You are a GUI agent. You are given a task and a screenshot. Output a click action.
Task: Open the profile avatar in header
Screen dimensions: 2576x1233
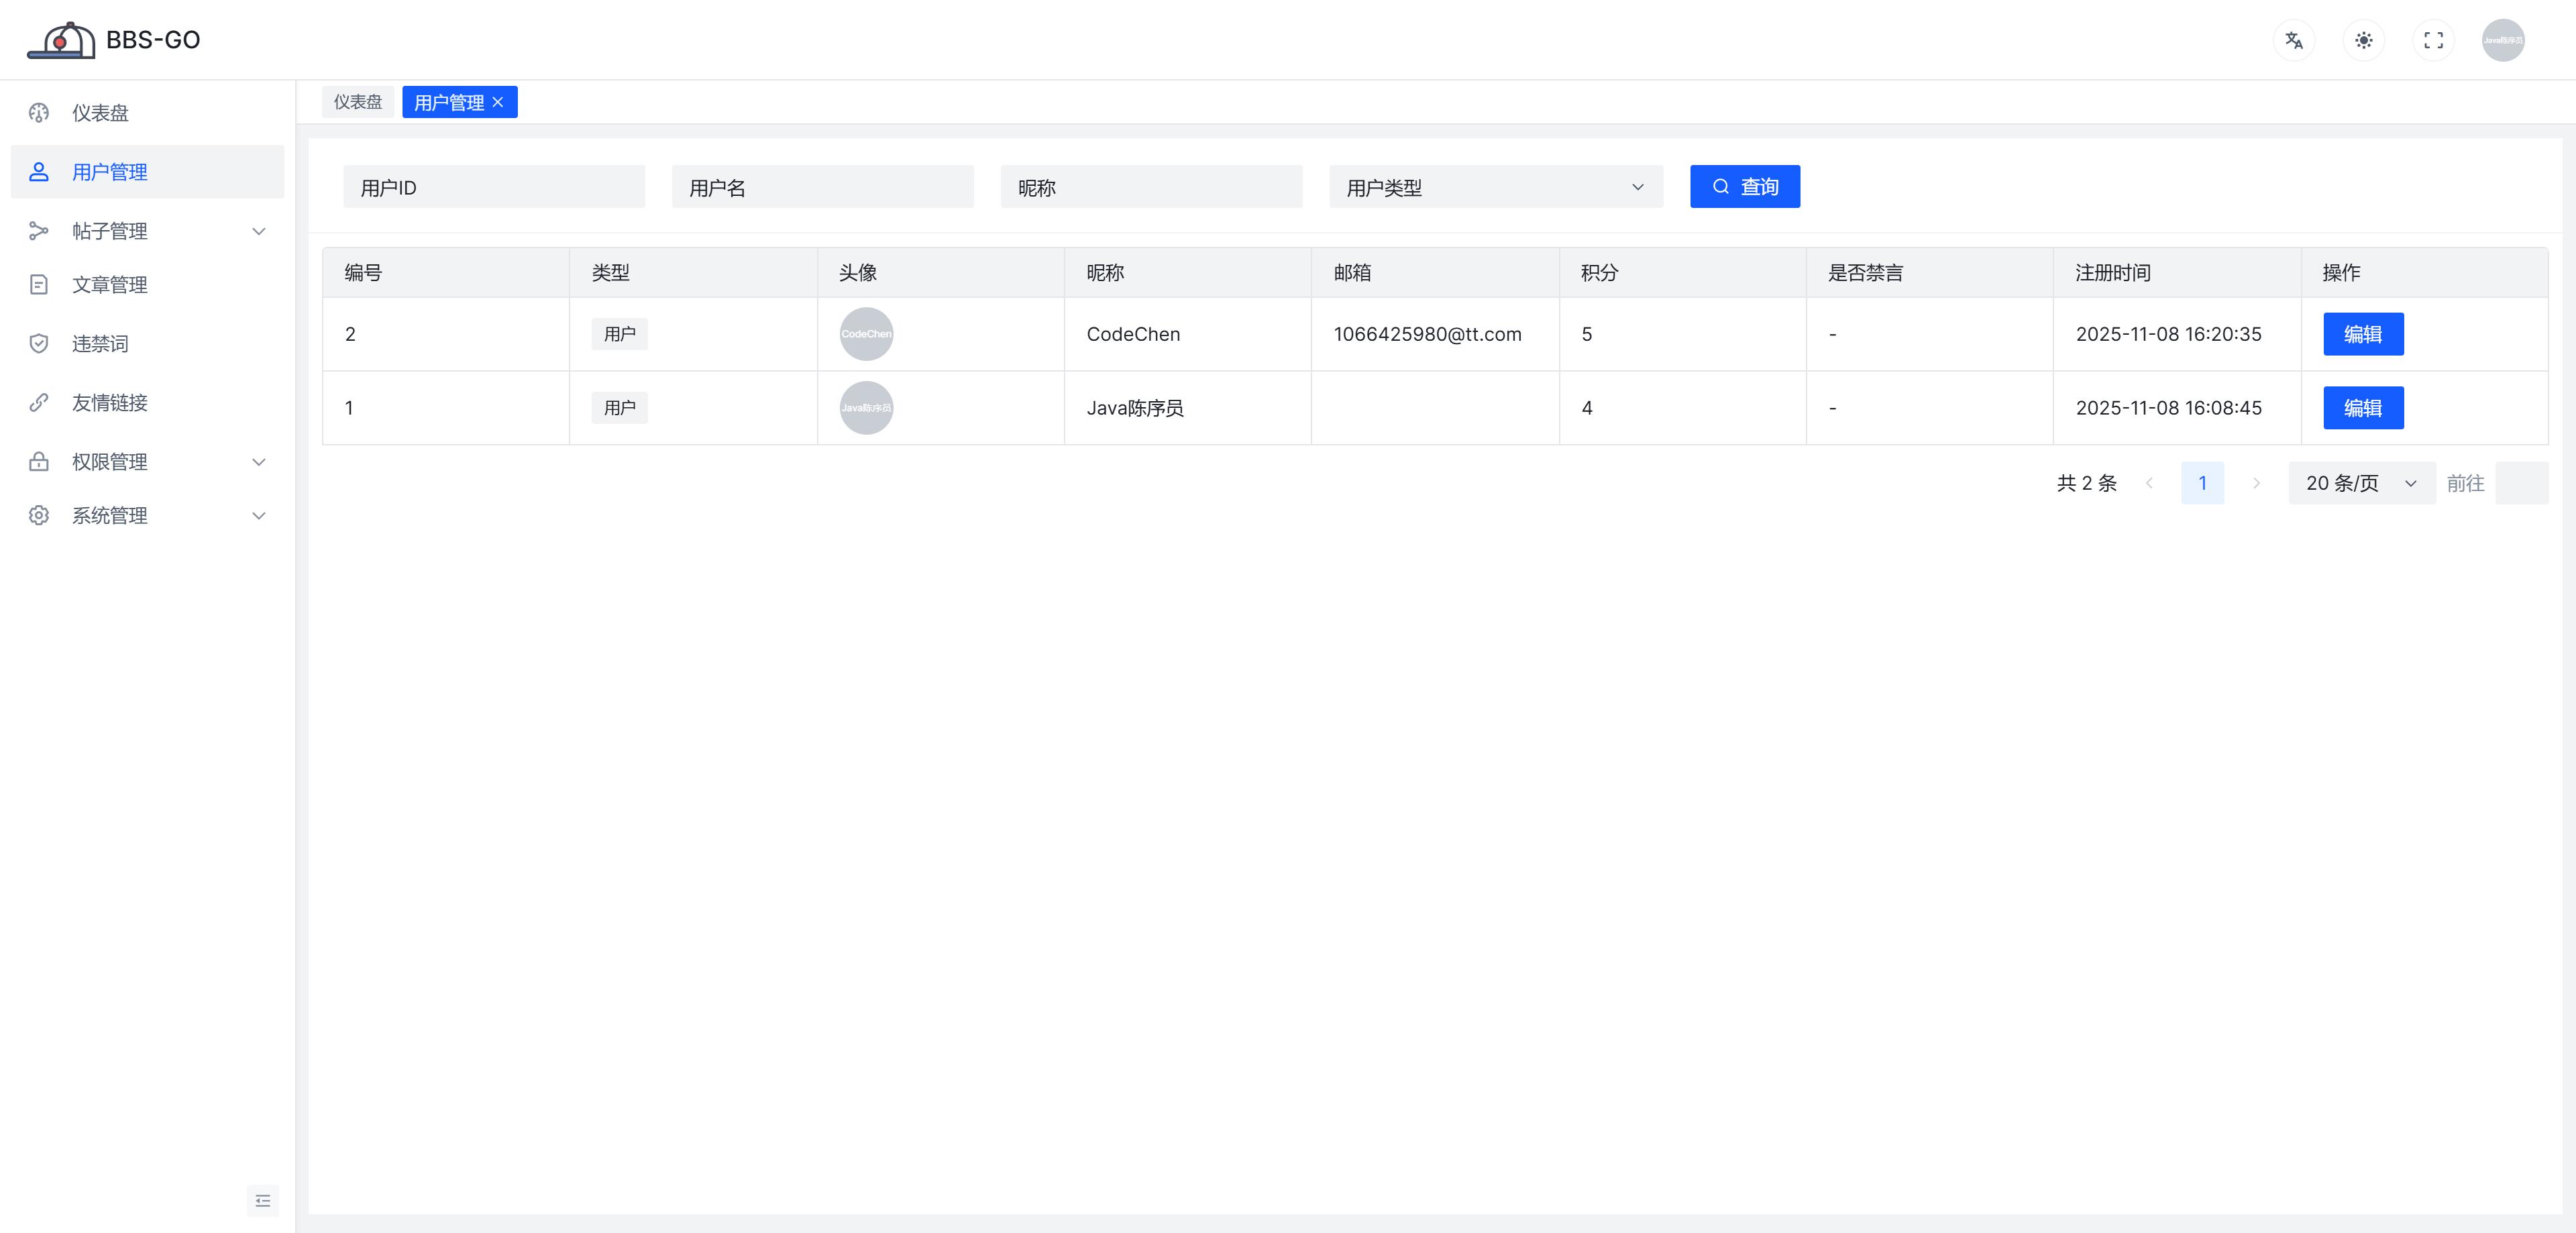click(2502, 40)
